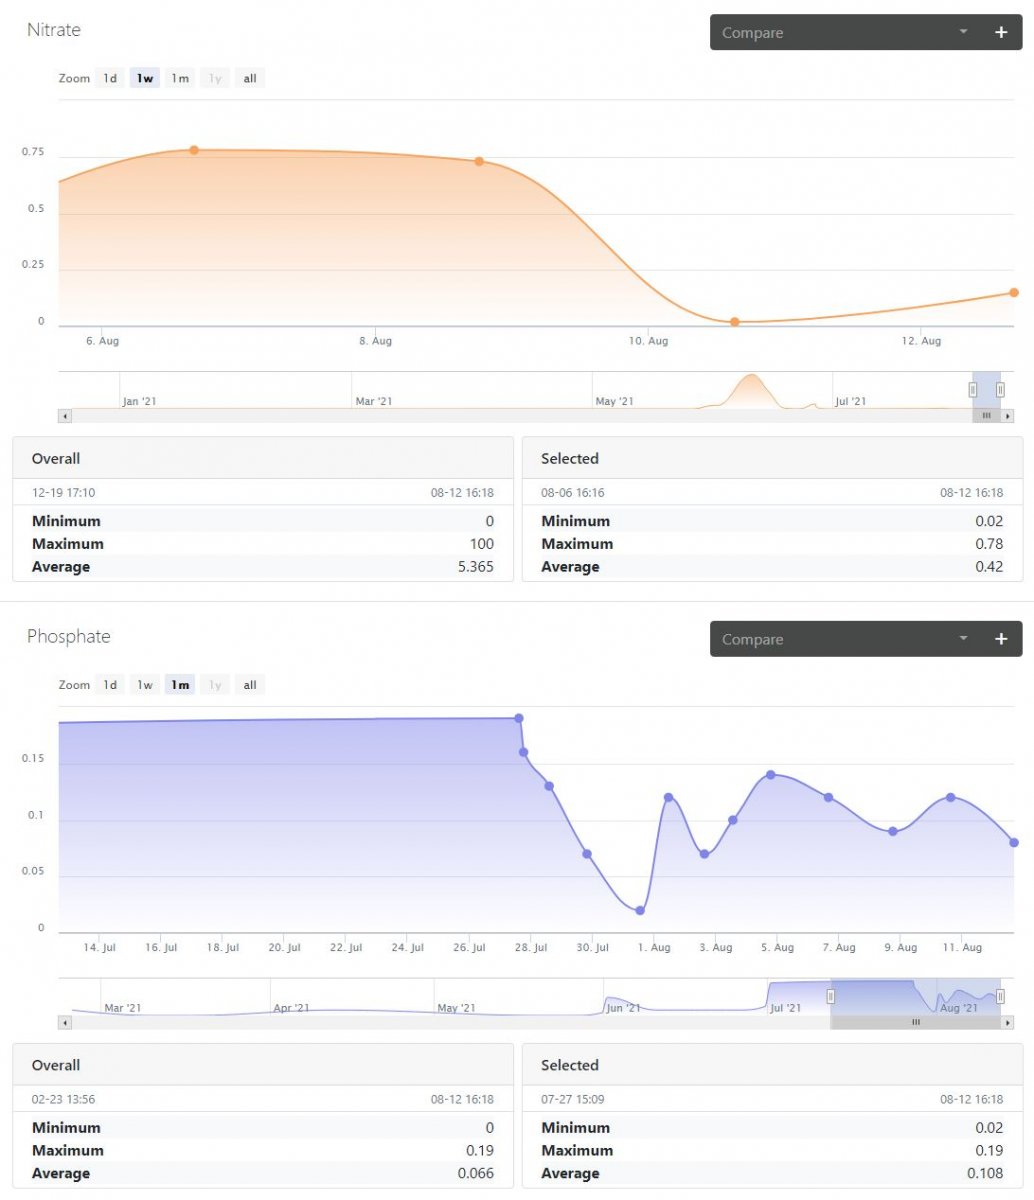This screenshot has width=1034, height=1200.
Task: Click right scroll arrow of Phosphate navigator
Action: 1007,1022
